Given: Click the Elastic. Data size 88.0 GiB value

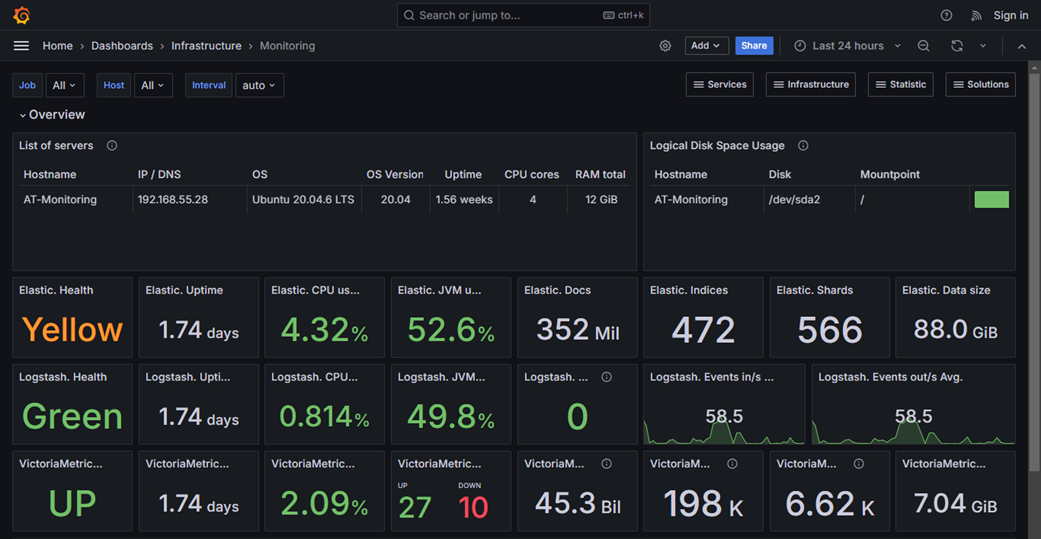Looking at the screenshot, I should tap(955, 329).
